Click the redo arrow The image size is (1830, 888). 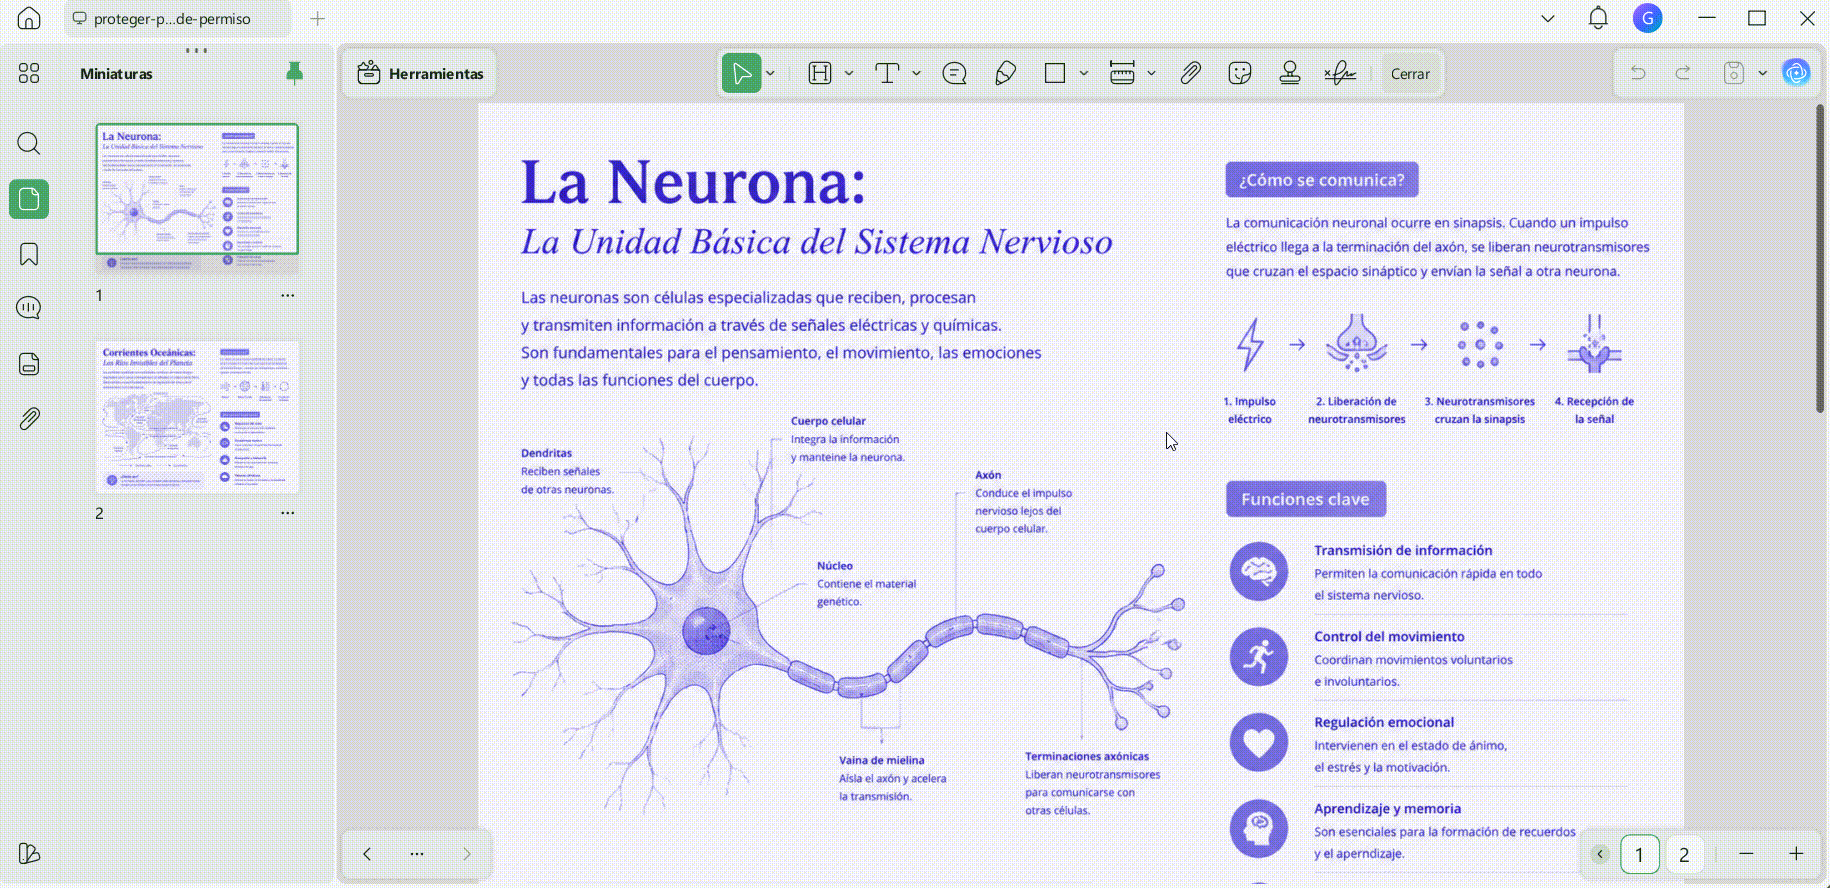[1683, 73]
